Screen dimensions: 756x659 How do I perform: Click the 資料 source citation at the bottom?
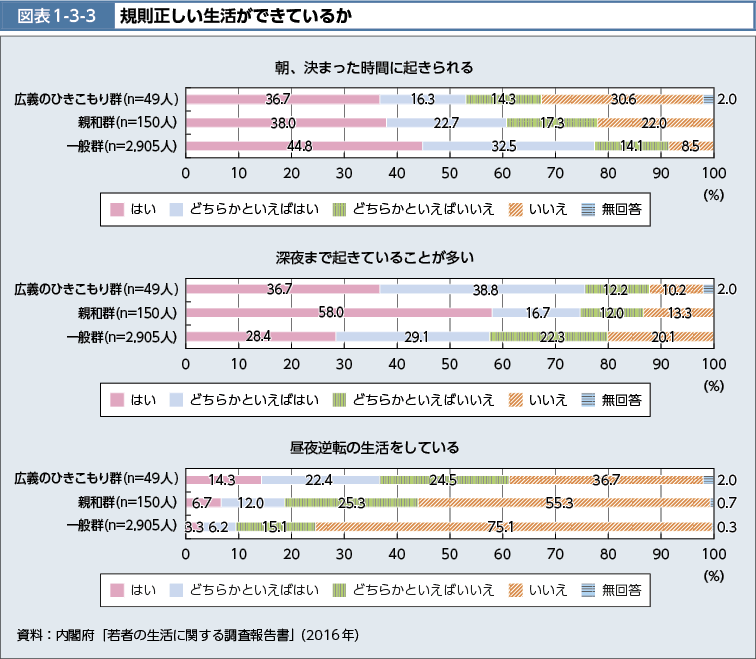click(187, 635)
